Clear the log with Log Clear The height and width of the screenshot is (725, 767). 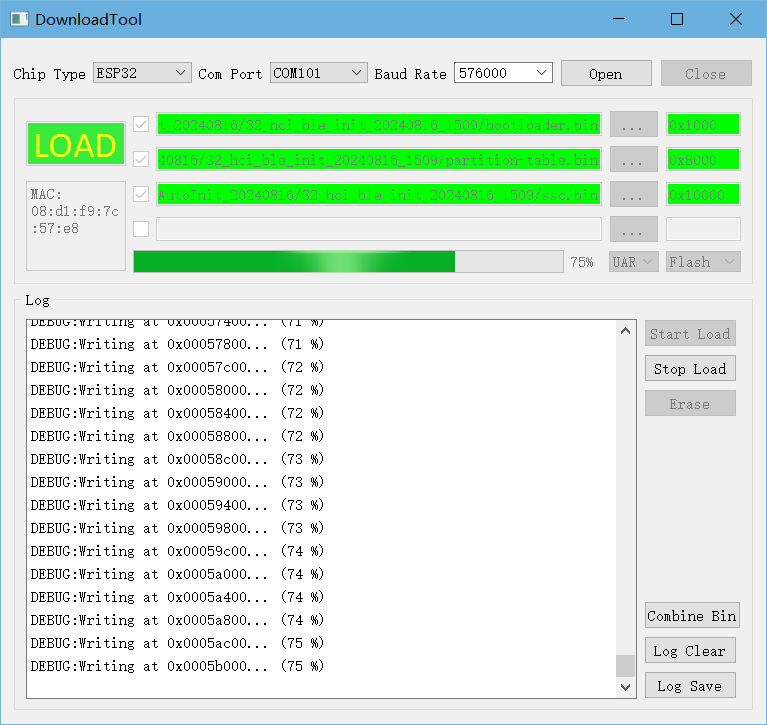(689, 651)
